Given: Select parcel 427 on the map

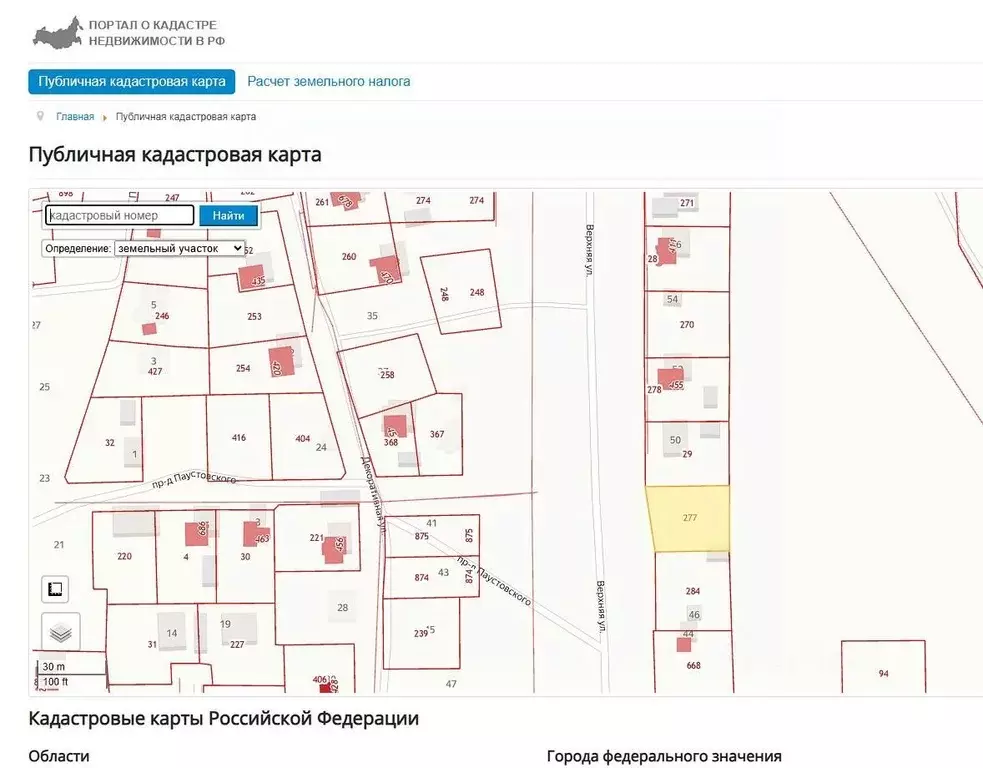Looking at the screenshot, I should [155, 371].
